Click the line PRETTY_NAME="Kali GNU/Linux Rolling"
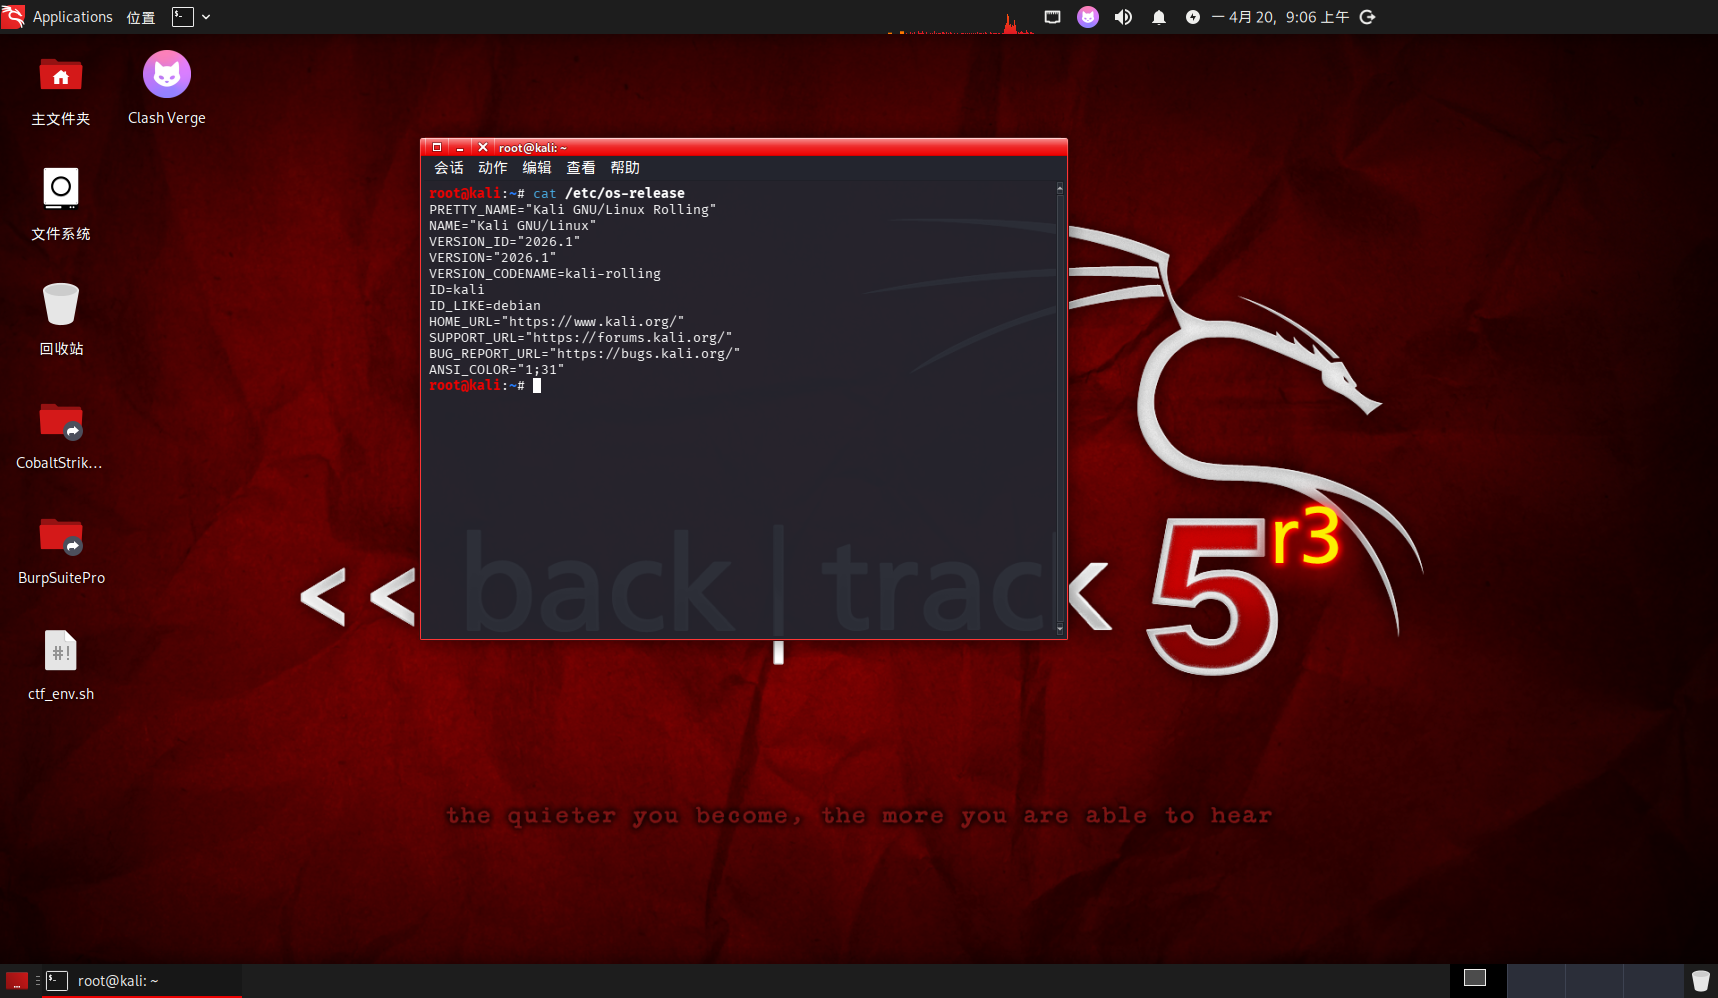 pyautogui.click(x=573, y=210)
